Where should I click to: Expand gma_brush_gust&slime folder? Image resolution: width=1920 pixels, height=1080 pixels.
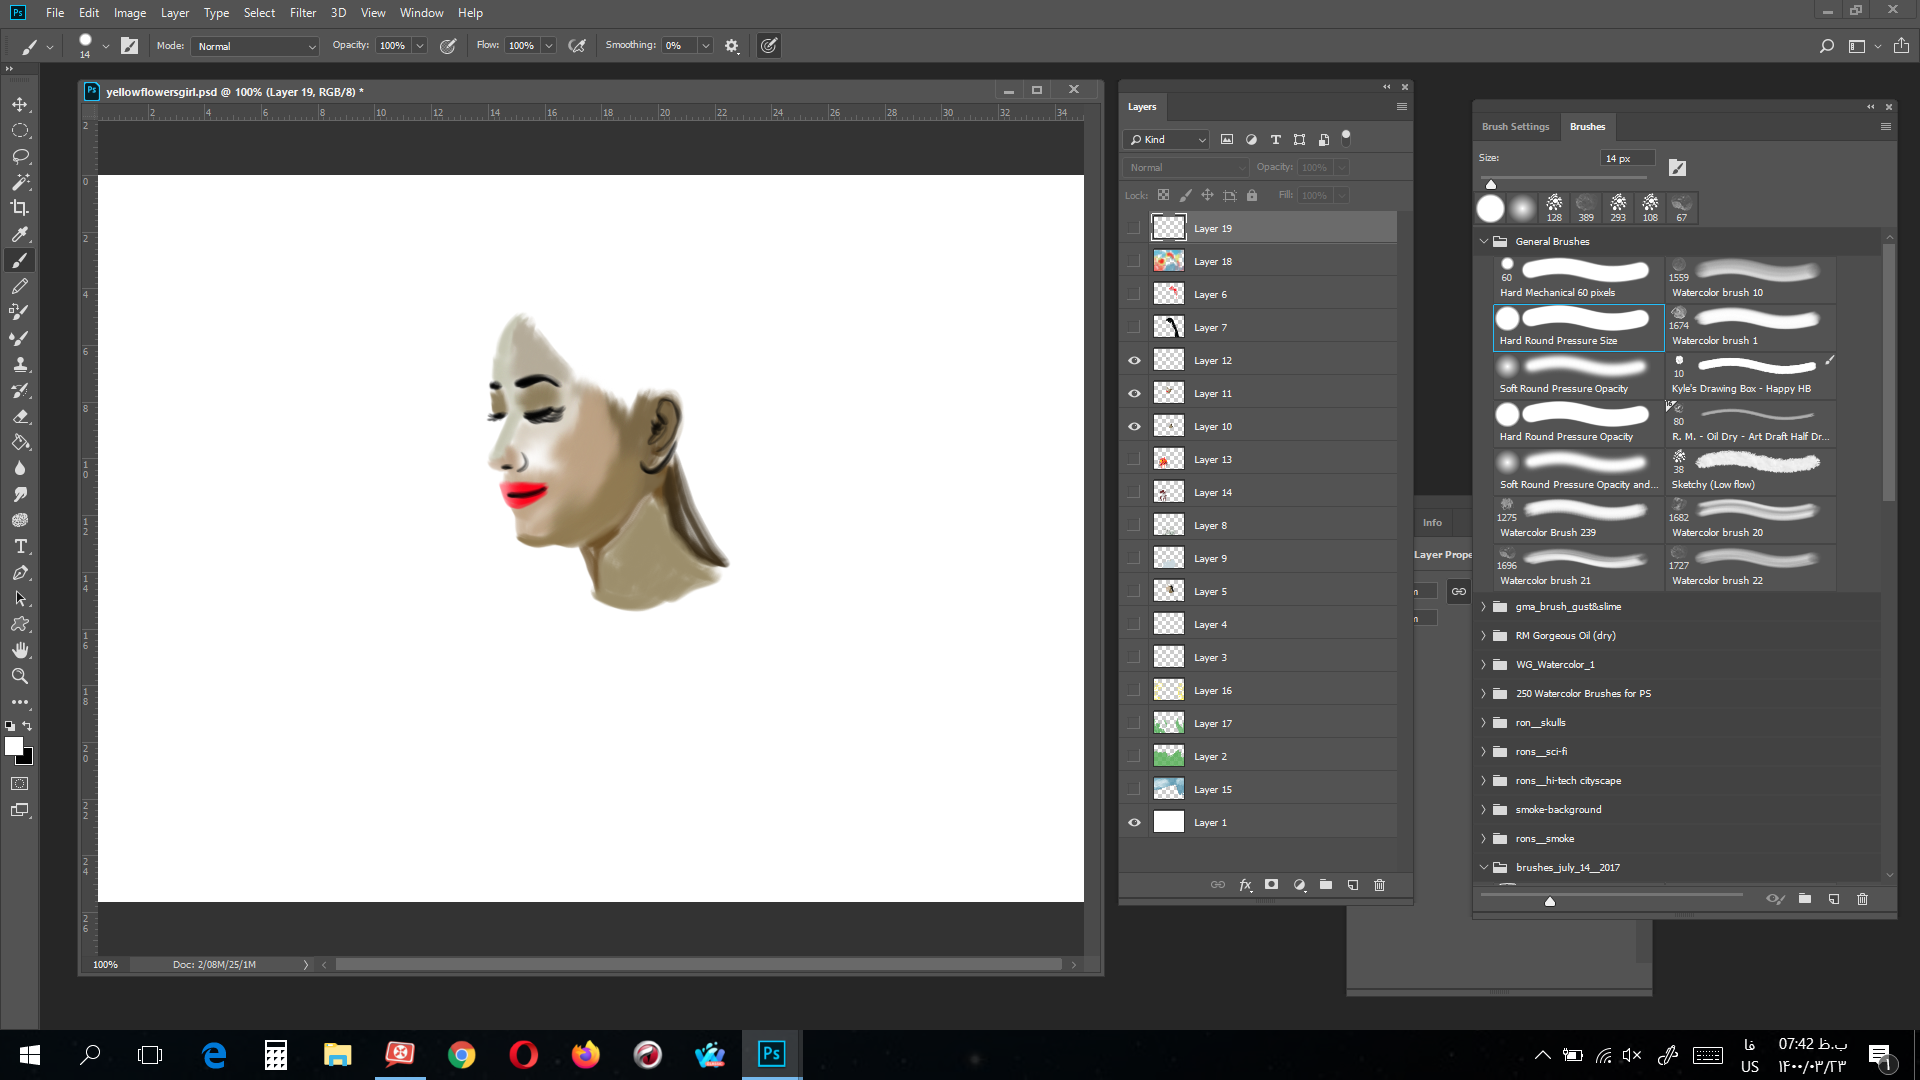(1484, 607)
